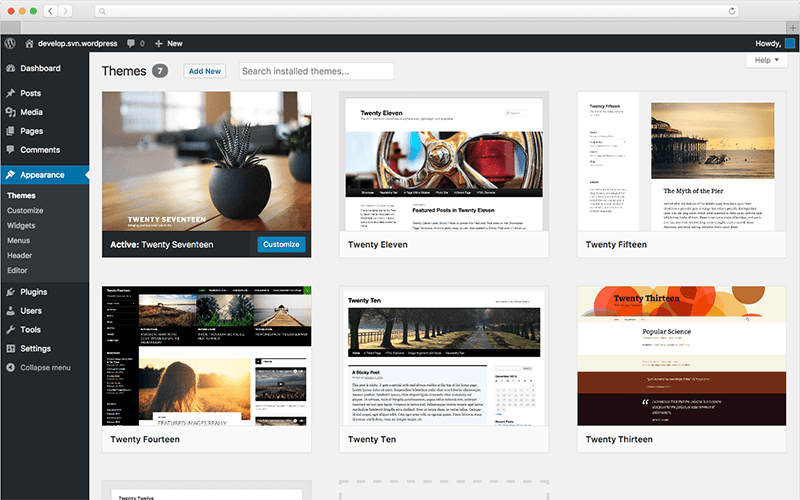The image size is (800, 500).
Task: Click the Twenty Fifteen theme name label
Action: point(616,244)
